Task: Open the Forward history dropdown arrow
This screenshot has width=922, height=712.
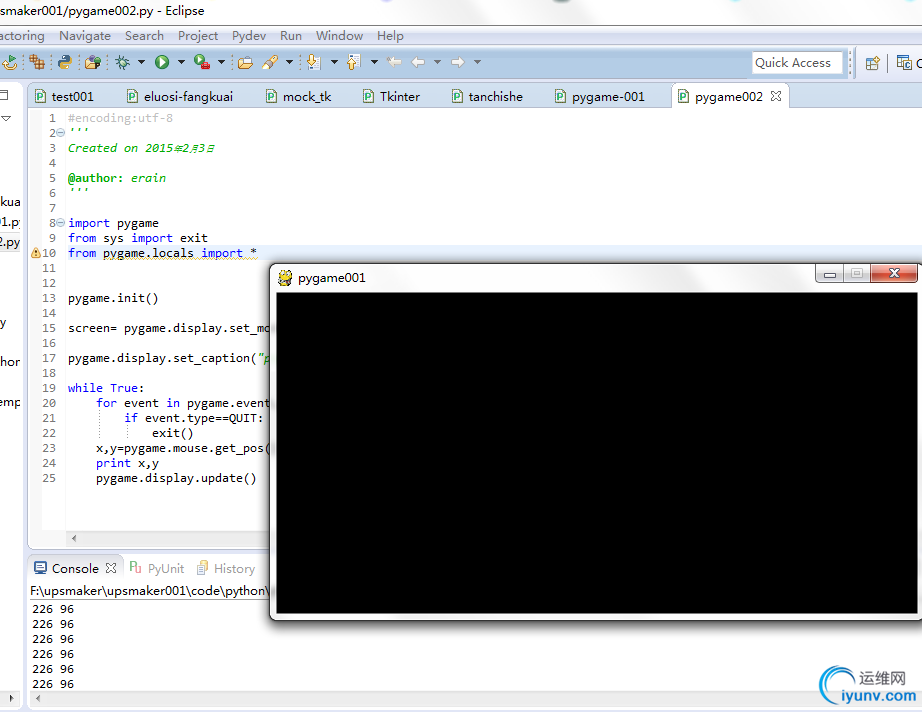Action: coord(477,62)
